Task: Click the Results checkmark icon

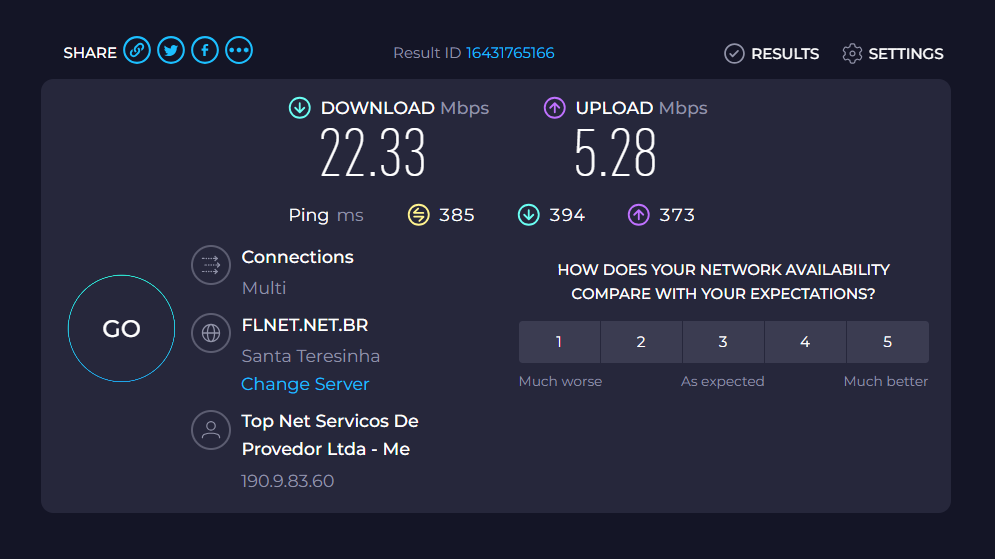Action: 734,54
